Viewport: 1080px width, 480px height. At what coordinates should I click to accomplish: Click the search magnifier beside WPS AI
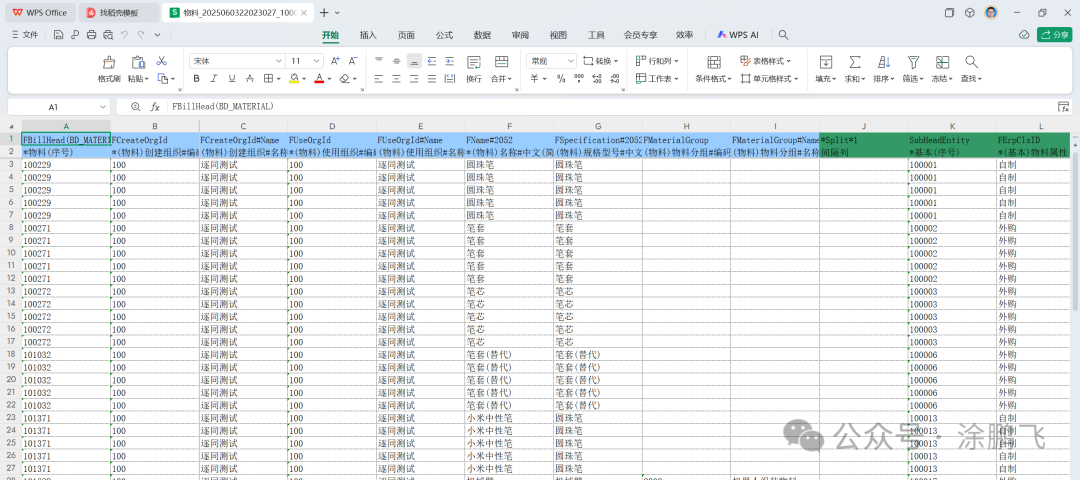[x=783, y=35]
